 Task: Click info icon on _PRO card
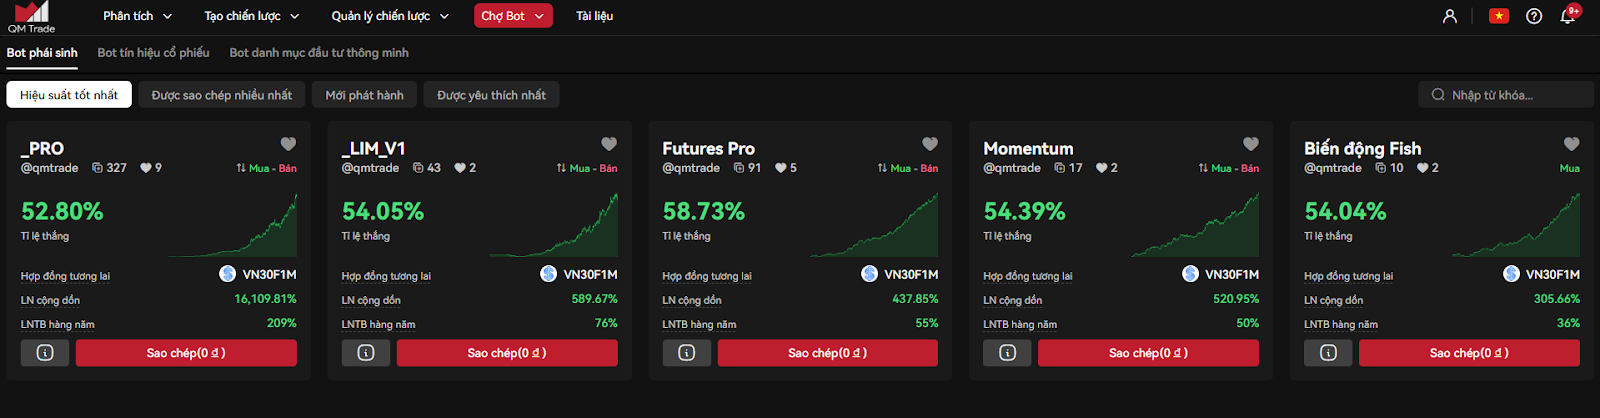45,353
